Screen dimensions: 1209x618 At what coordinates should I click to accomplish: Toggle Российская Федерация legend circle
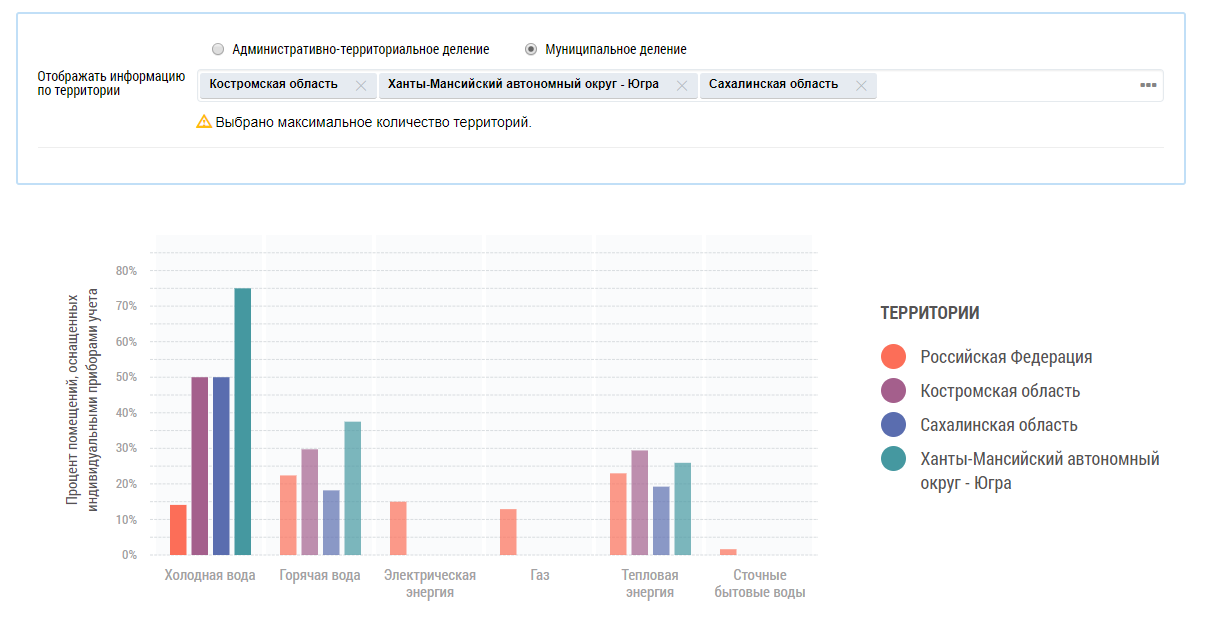pos(893,357)
